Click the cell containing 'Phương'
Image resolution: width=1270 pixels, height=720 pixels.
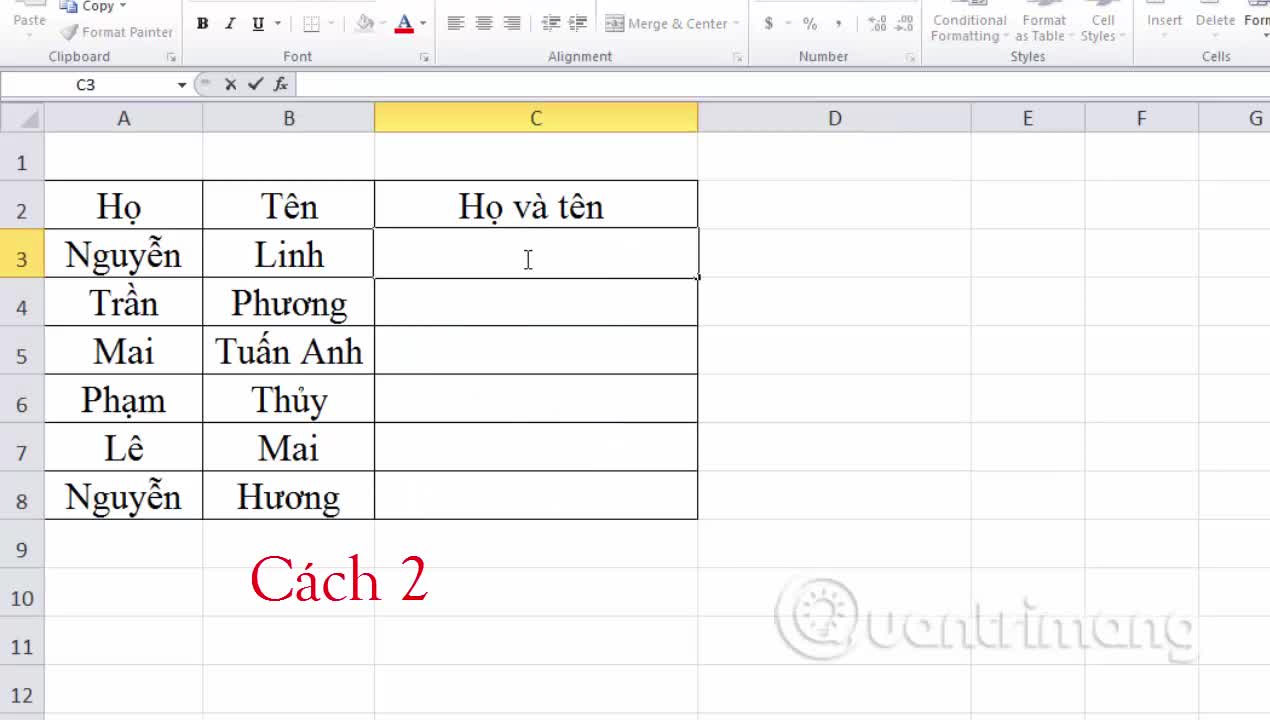289,302
